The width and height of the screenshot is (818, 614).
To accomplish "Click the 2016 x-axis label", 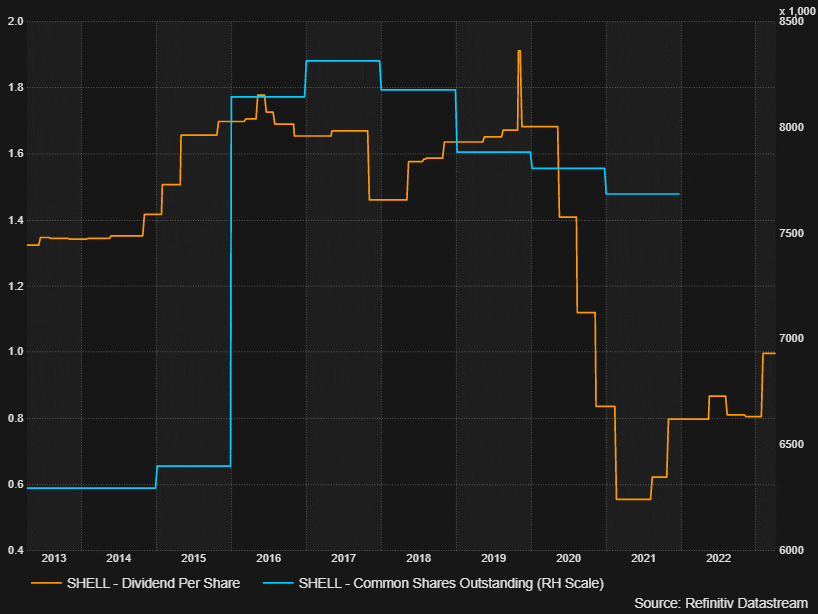I will click(269, 558).
